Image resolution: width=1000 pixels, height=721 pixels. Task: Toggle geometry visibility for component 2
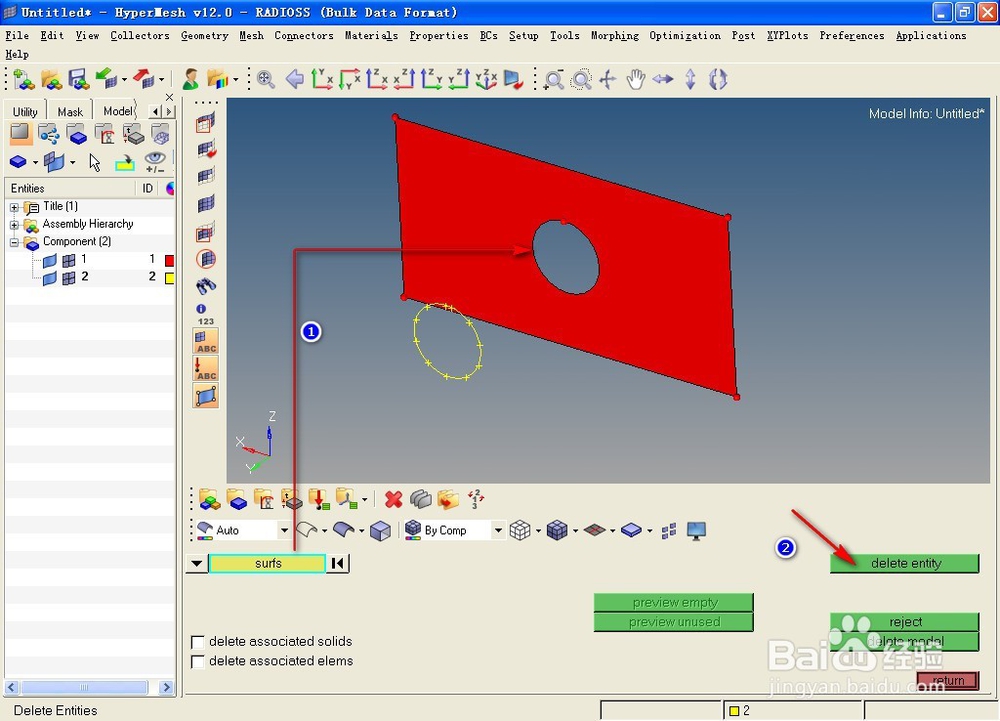click(x=50, y=277)
